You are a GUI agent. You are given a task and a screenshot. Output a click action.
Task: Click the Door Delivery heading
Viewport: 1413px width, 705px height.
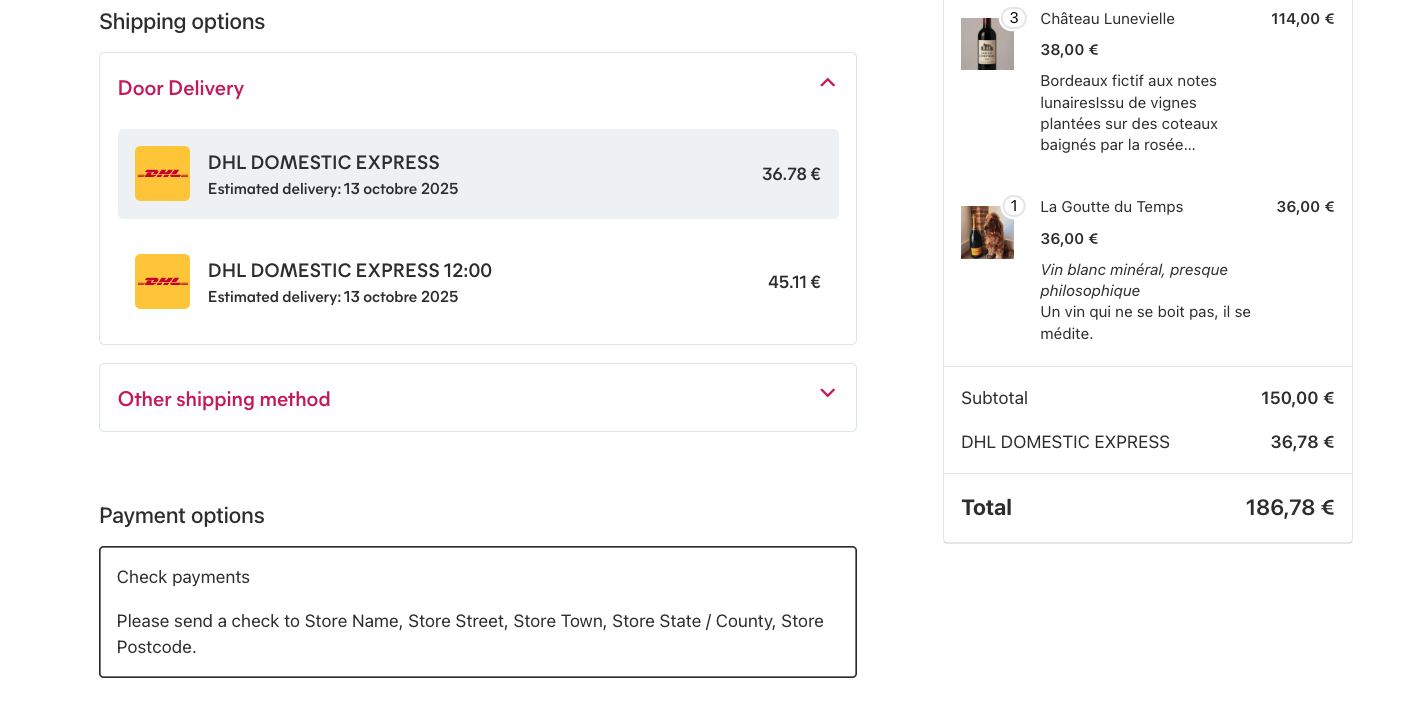pyautogui.click(x=181, y=88)
